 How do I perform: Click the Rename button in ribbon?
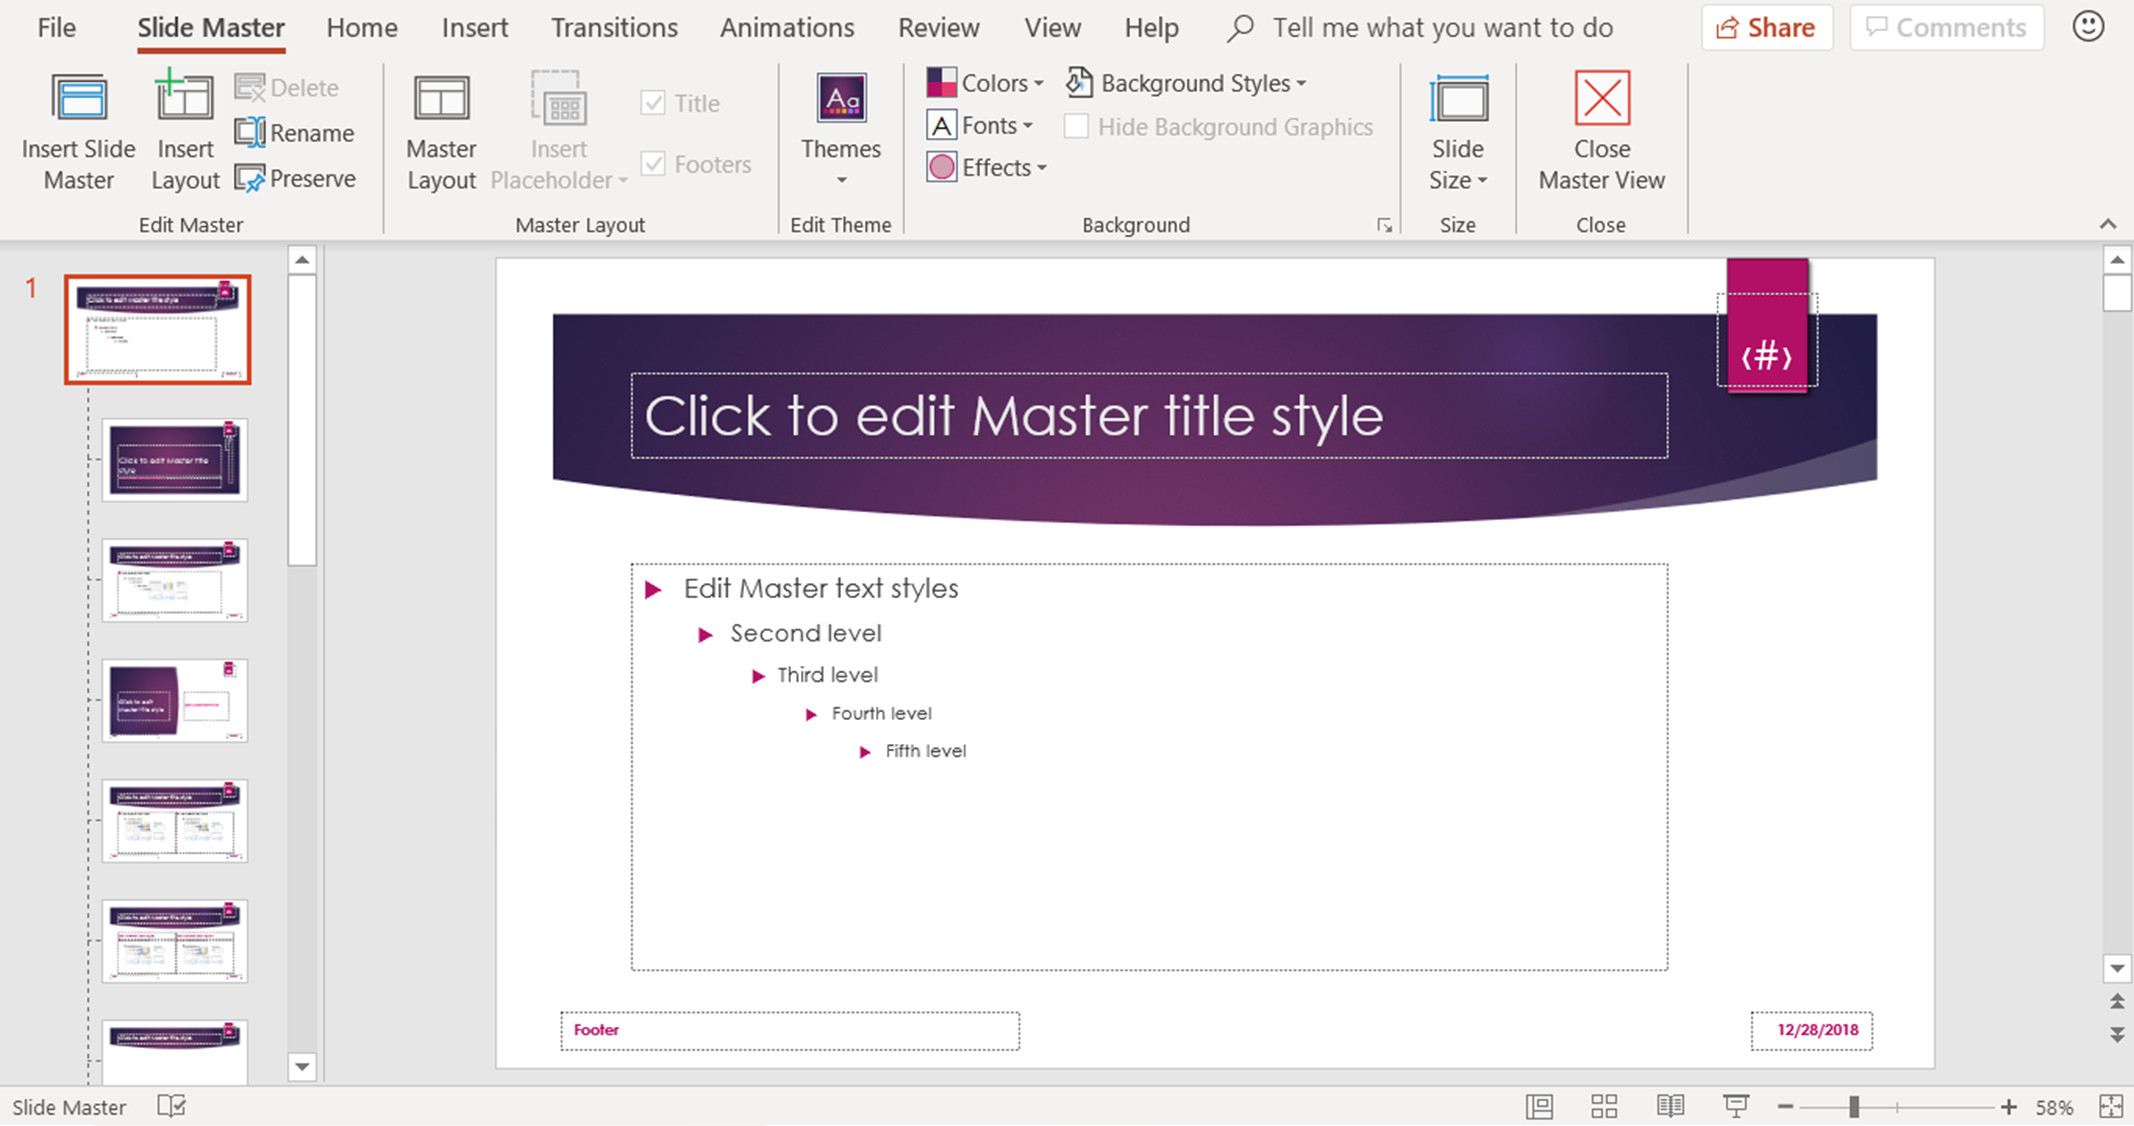[296, 131]
